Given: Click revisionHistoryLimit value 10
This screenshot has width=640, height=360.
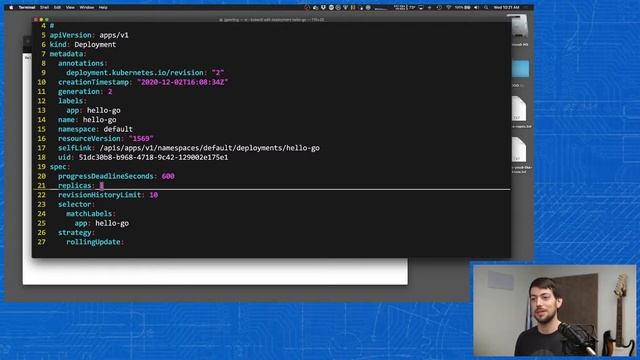Looking at the screenshot, I should point(153,195).
